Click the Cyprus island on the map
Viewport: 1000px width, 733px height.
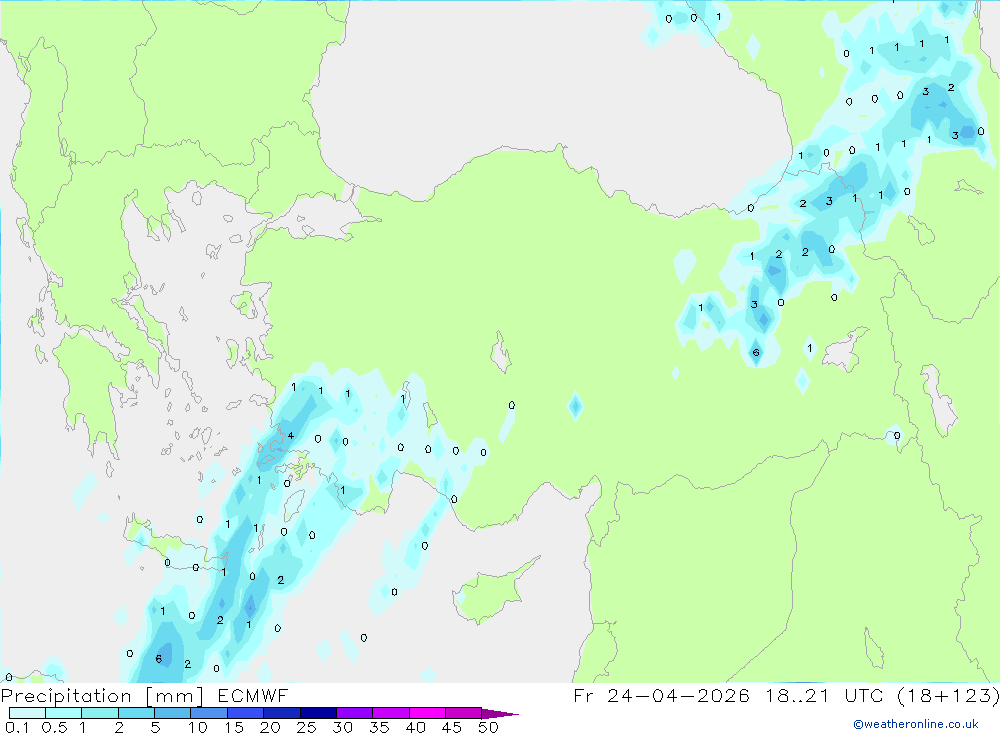494,590
